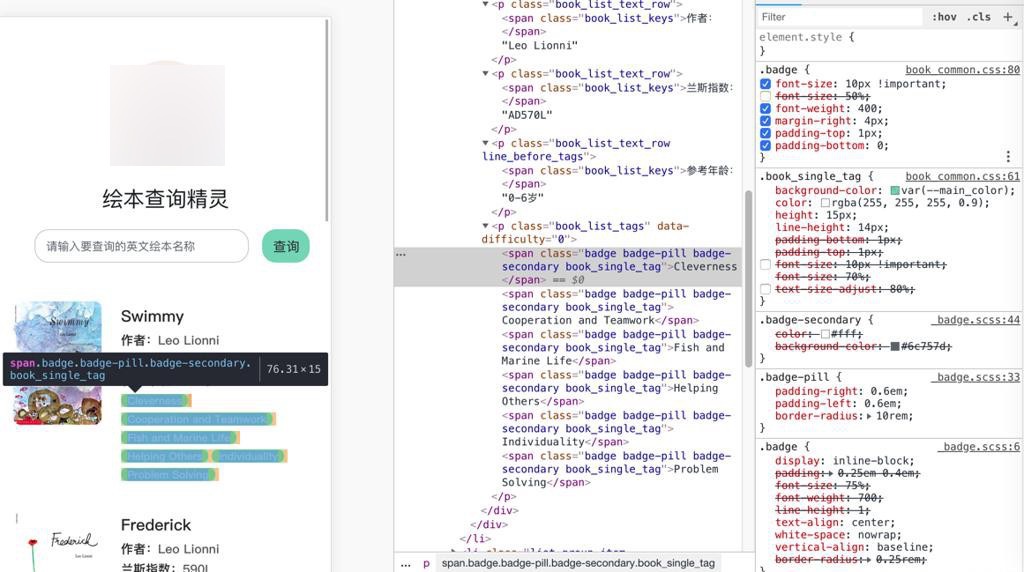Open the three-dot menu in .badge rule
Image resolution: width=1024 pixels, height=572 pixels.
pyautogui.click(x=1008, y=157)
